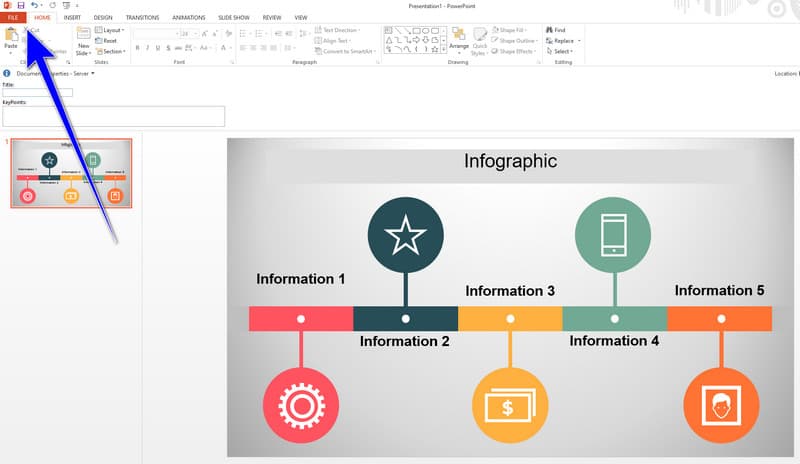Pick the star shape in shapes gallery
The width and height of the screenshot is (800, 464).
tap(435, 50)
